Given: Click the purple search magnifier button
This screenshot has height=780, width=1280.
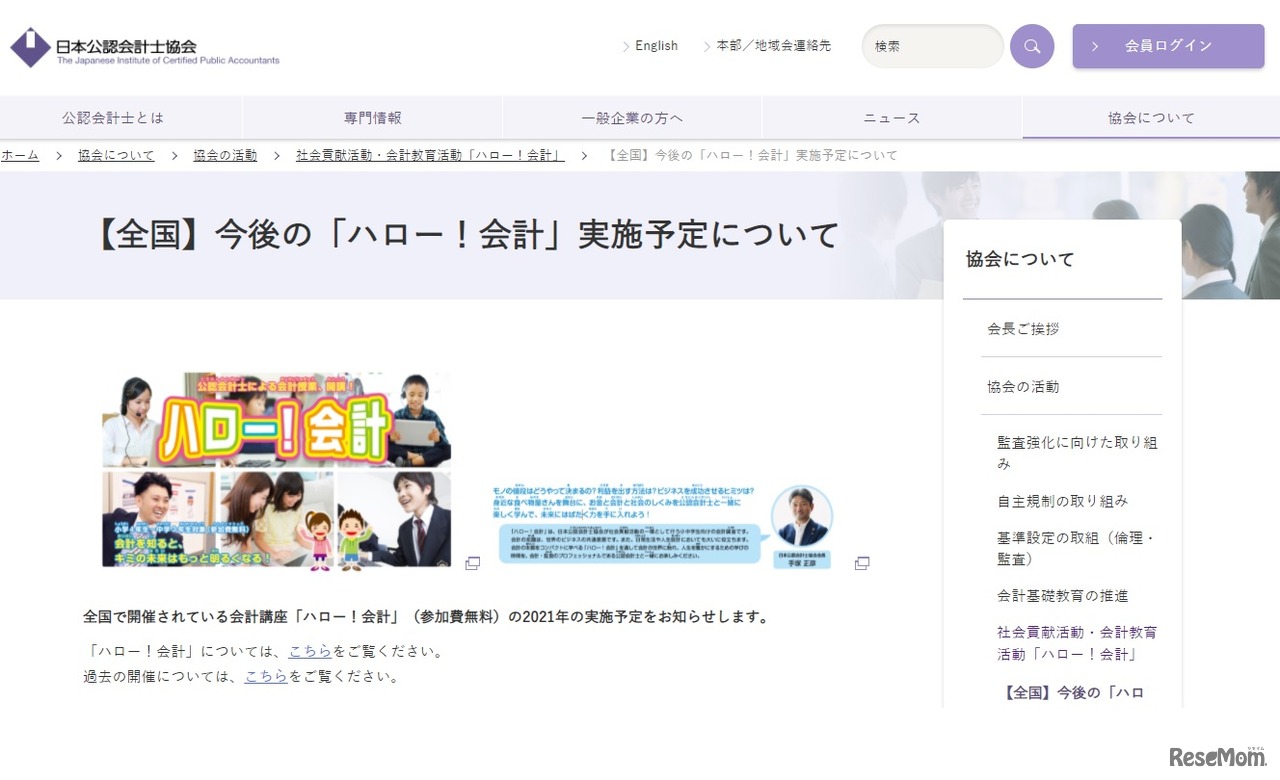Looking at the screenshot, I should (1031, 46).
